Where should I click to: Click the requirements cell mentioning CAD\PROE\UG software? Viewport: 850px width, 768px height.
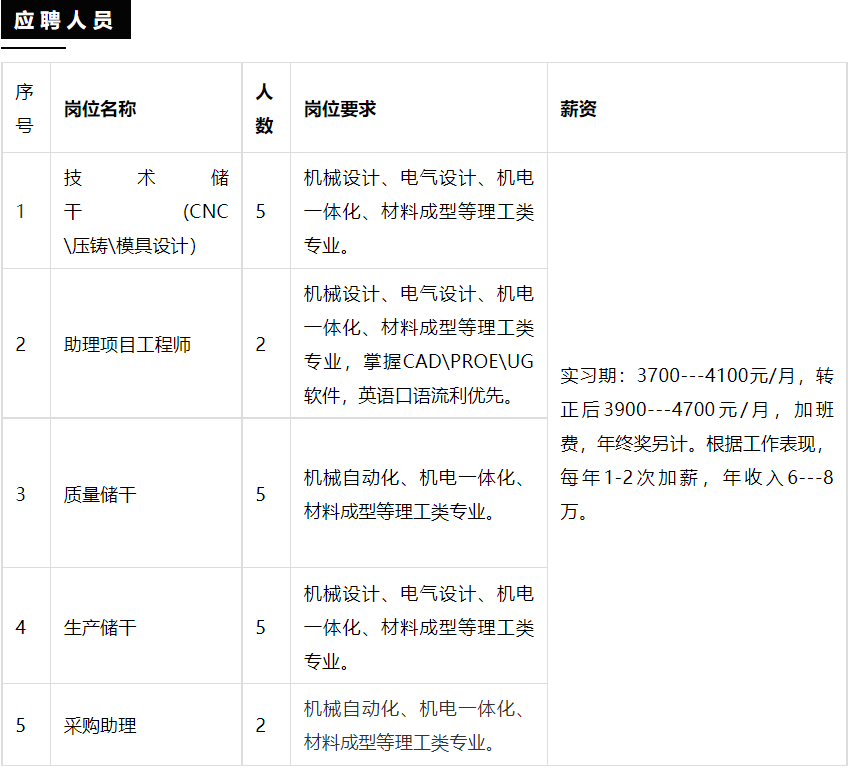[x=418, y=345]
